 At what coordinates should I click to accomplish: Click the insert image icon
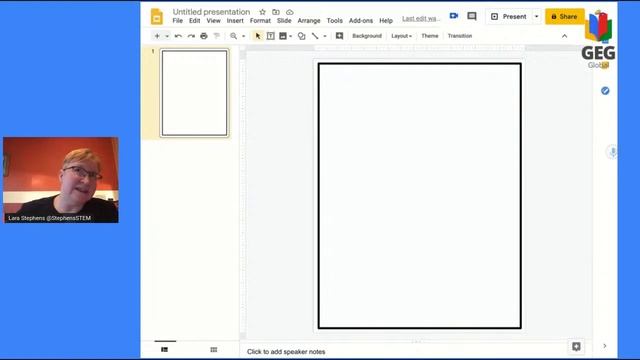[283, 36]
